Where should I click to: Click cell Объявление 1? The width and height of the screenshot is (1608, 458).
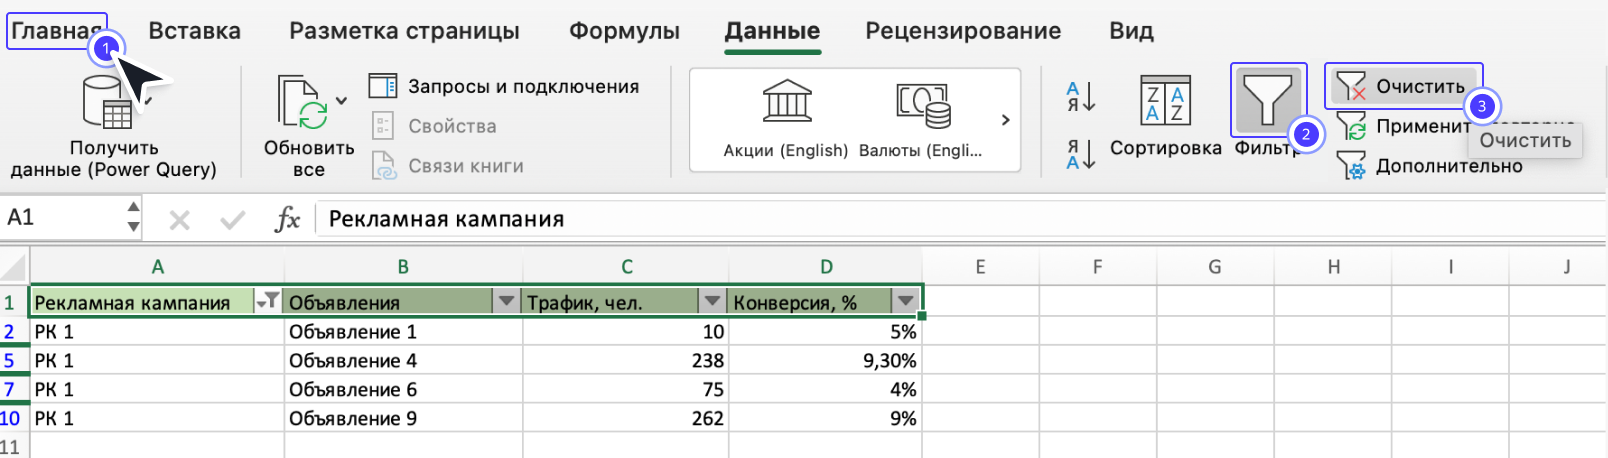point(403,332)
